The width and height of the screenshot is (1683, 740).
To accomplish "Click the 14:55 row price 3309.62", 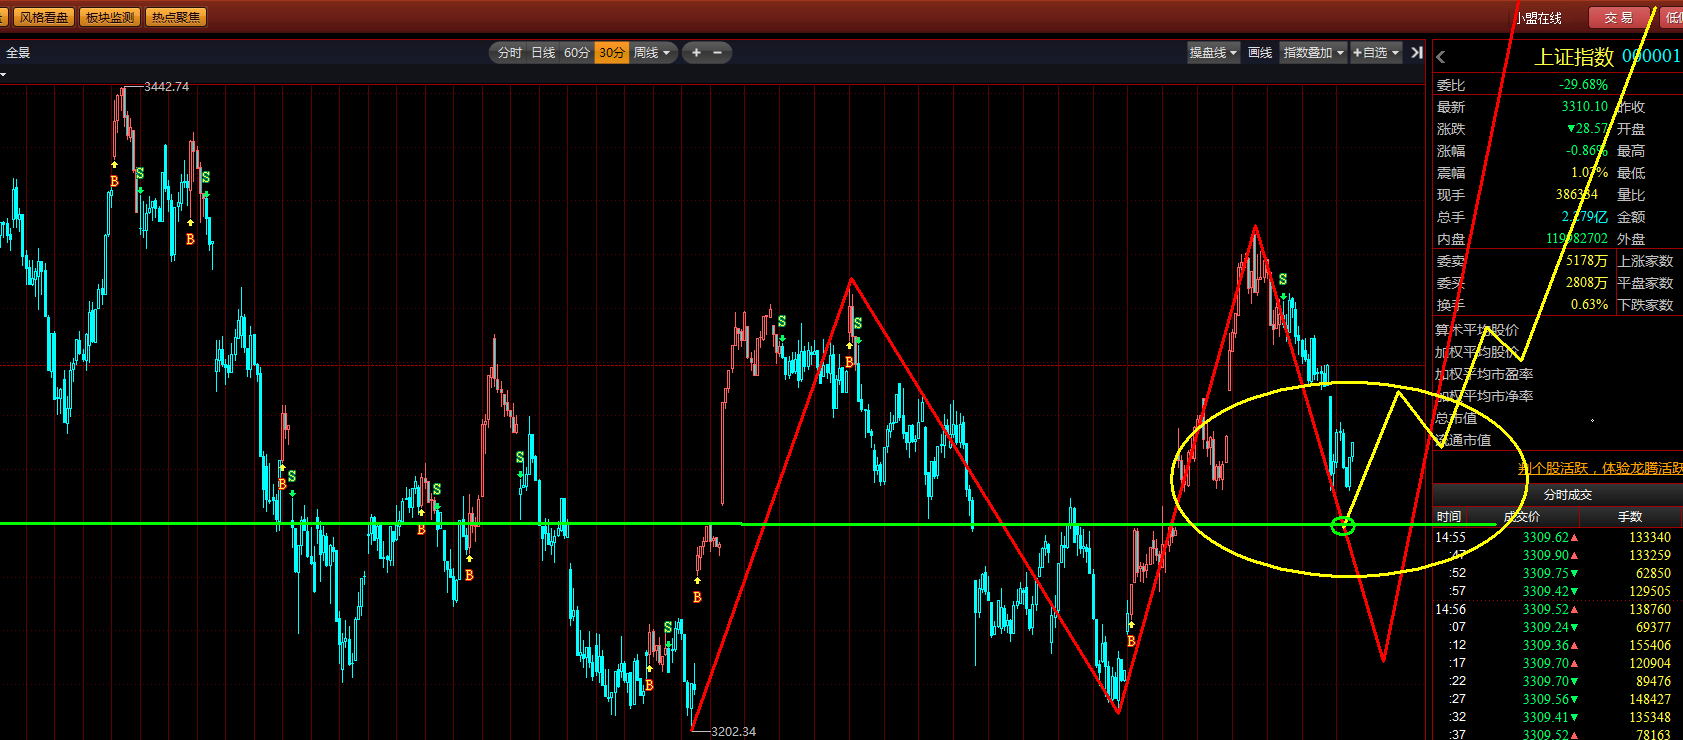I will tap(1546, 537).
